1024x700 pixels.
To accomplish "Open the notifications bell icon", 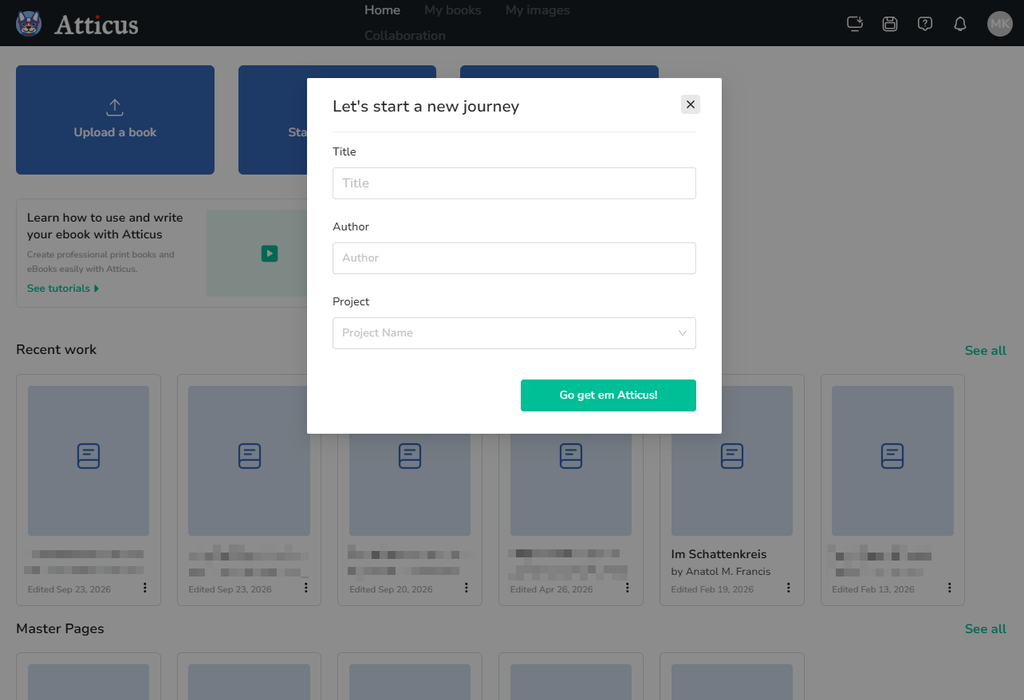I will point(960,24).
